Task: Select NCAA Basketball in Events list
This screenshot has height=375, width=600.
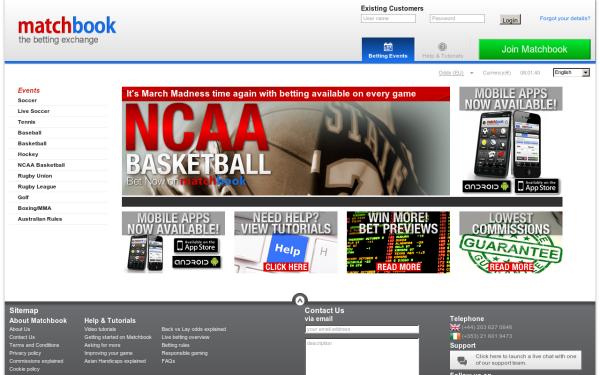Action: [41, 165]
